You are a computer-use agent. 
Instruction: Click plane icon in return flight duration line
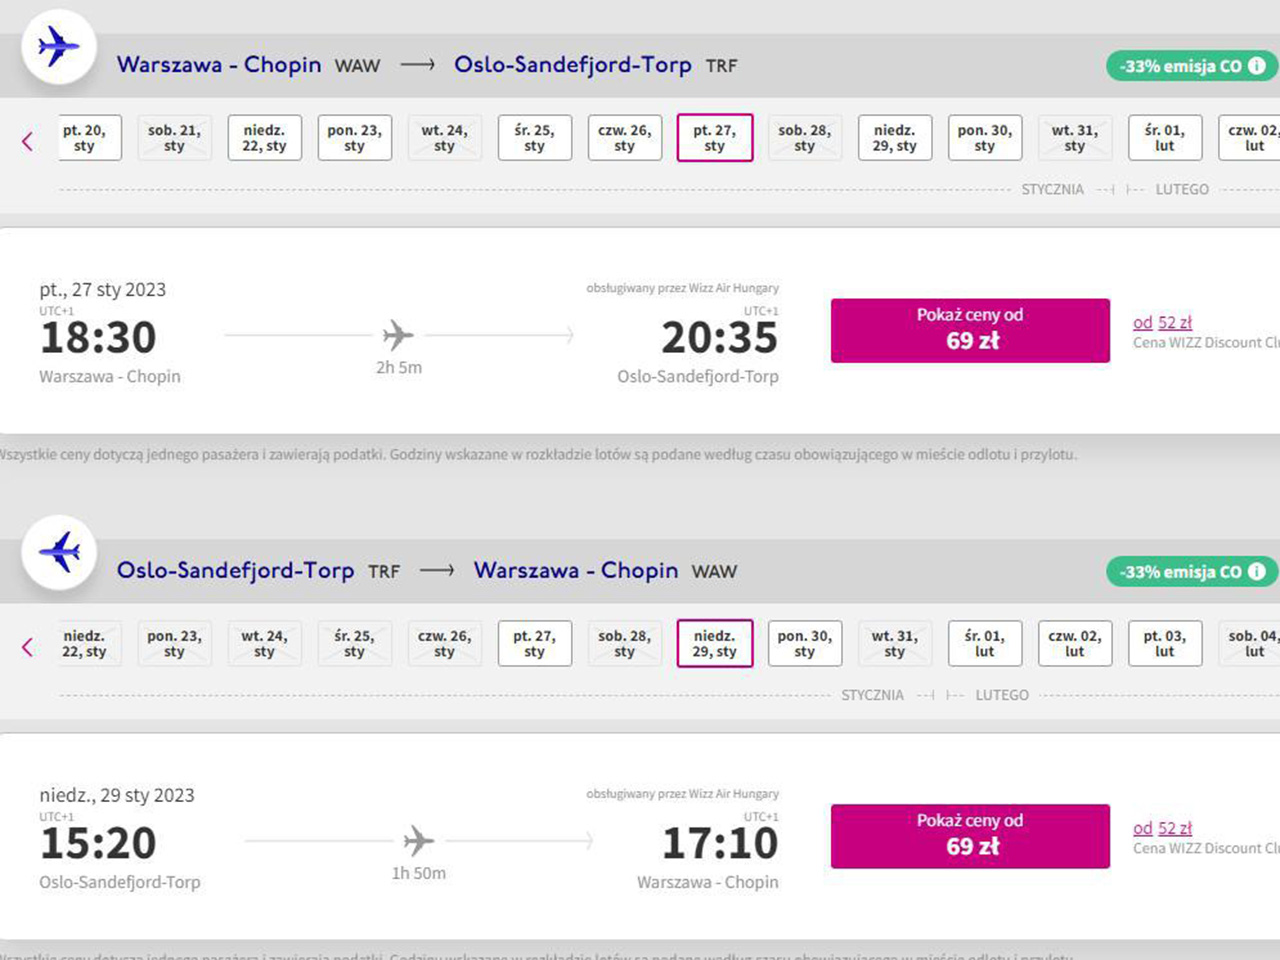pyautogui.click(x=418, y=841)
